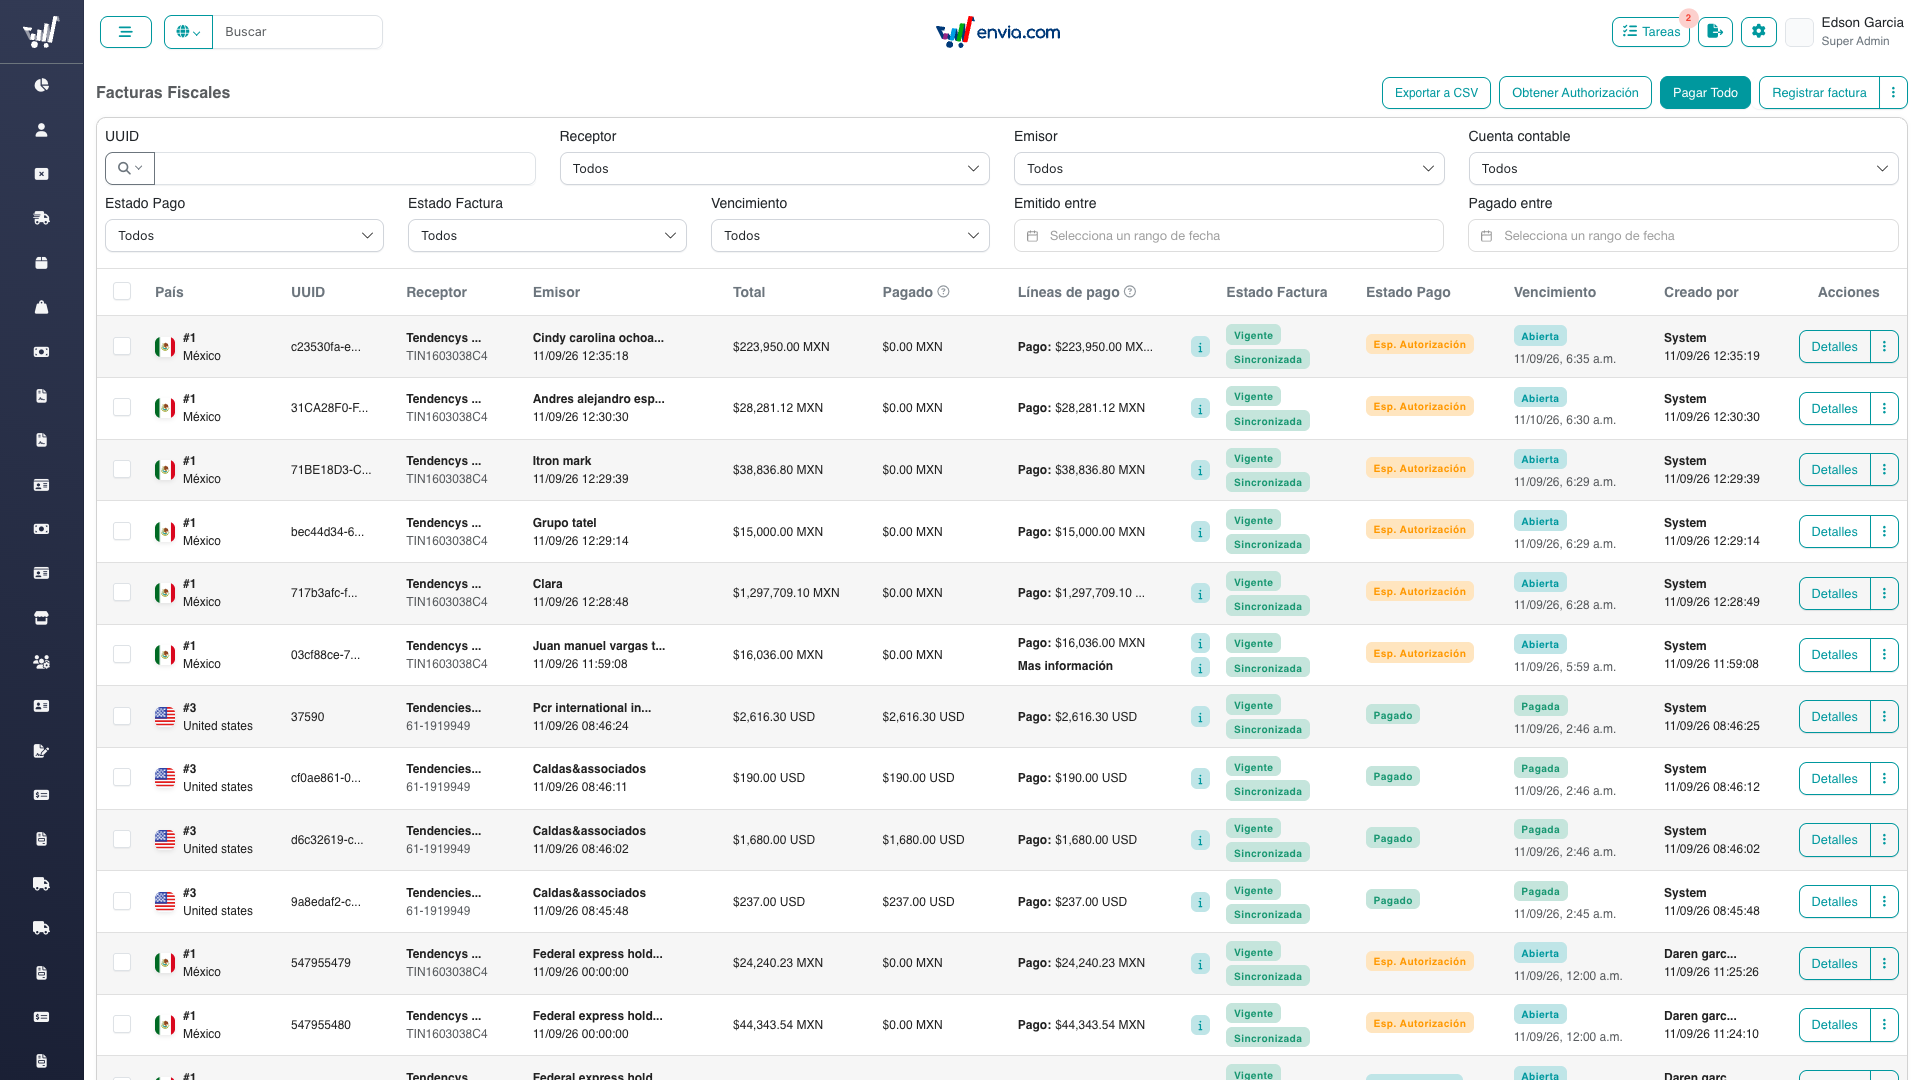Click the weight bag sidebar icon
The image size is (1920, 1080).
pyautogui.click(x=41, y=307)
